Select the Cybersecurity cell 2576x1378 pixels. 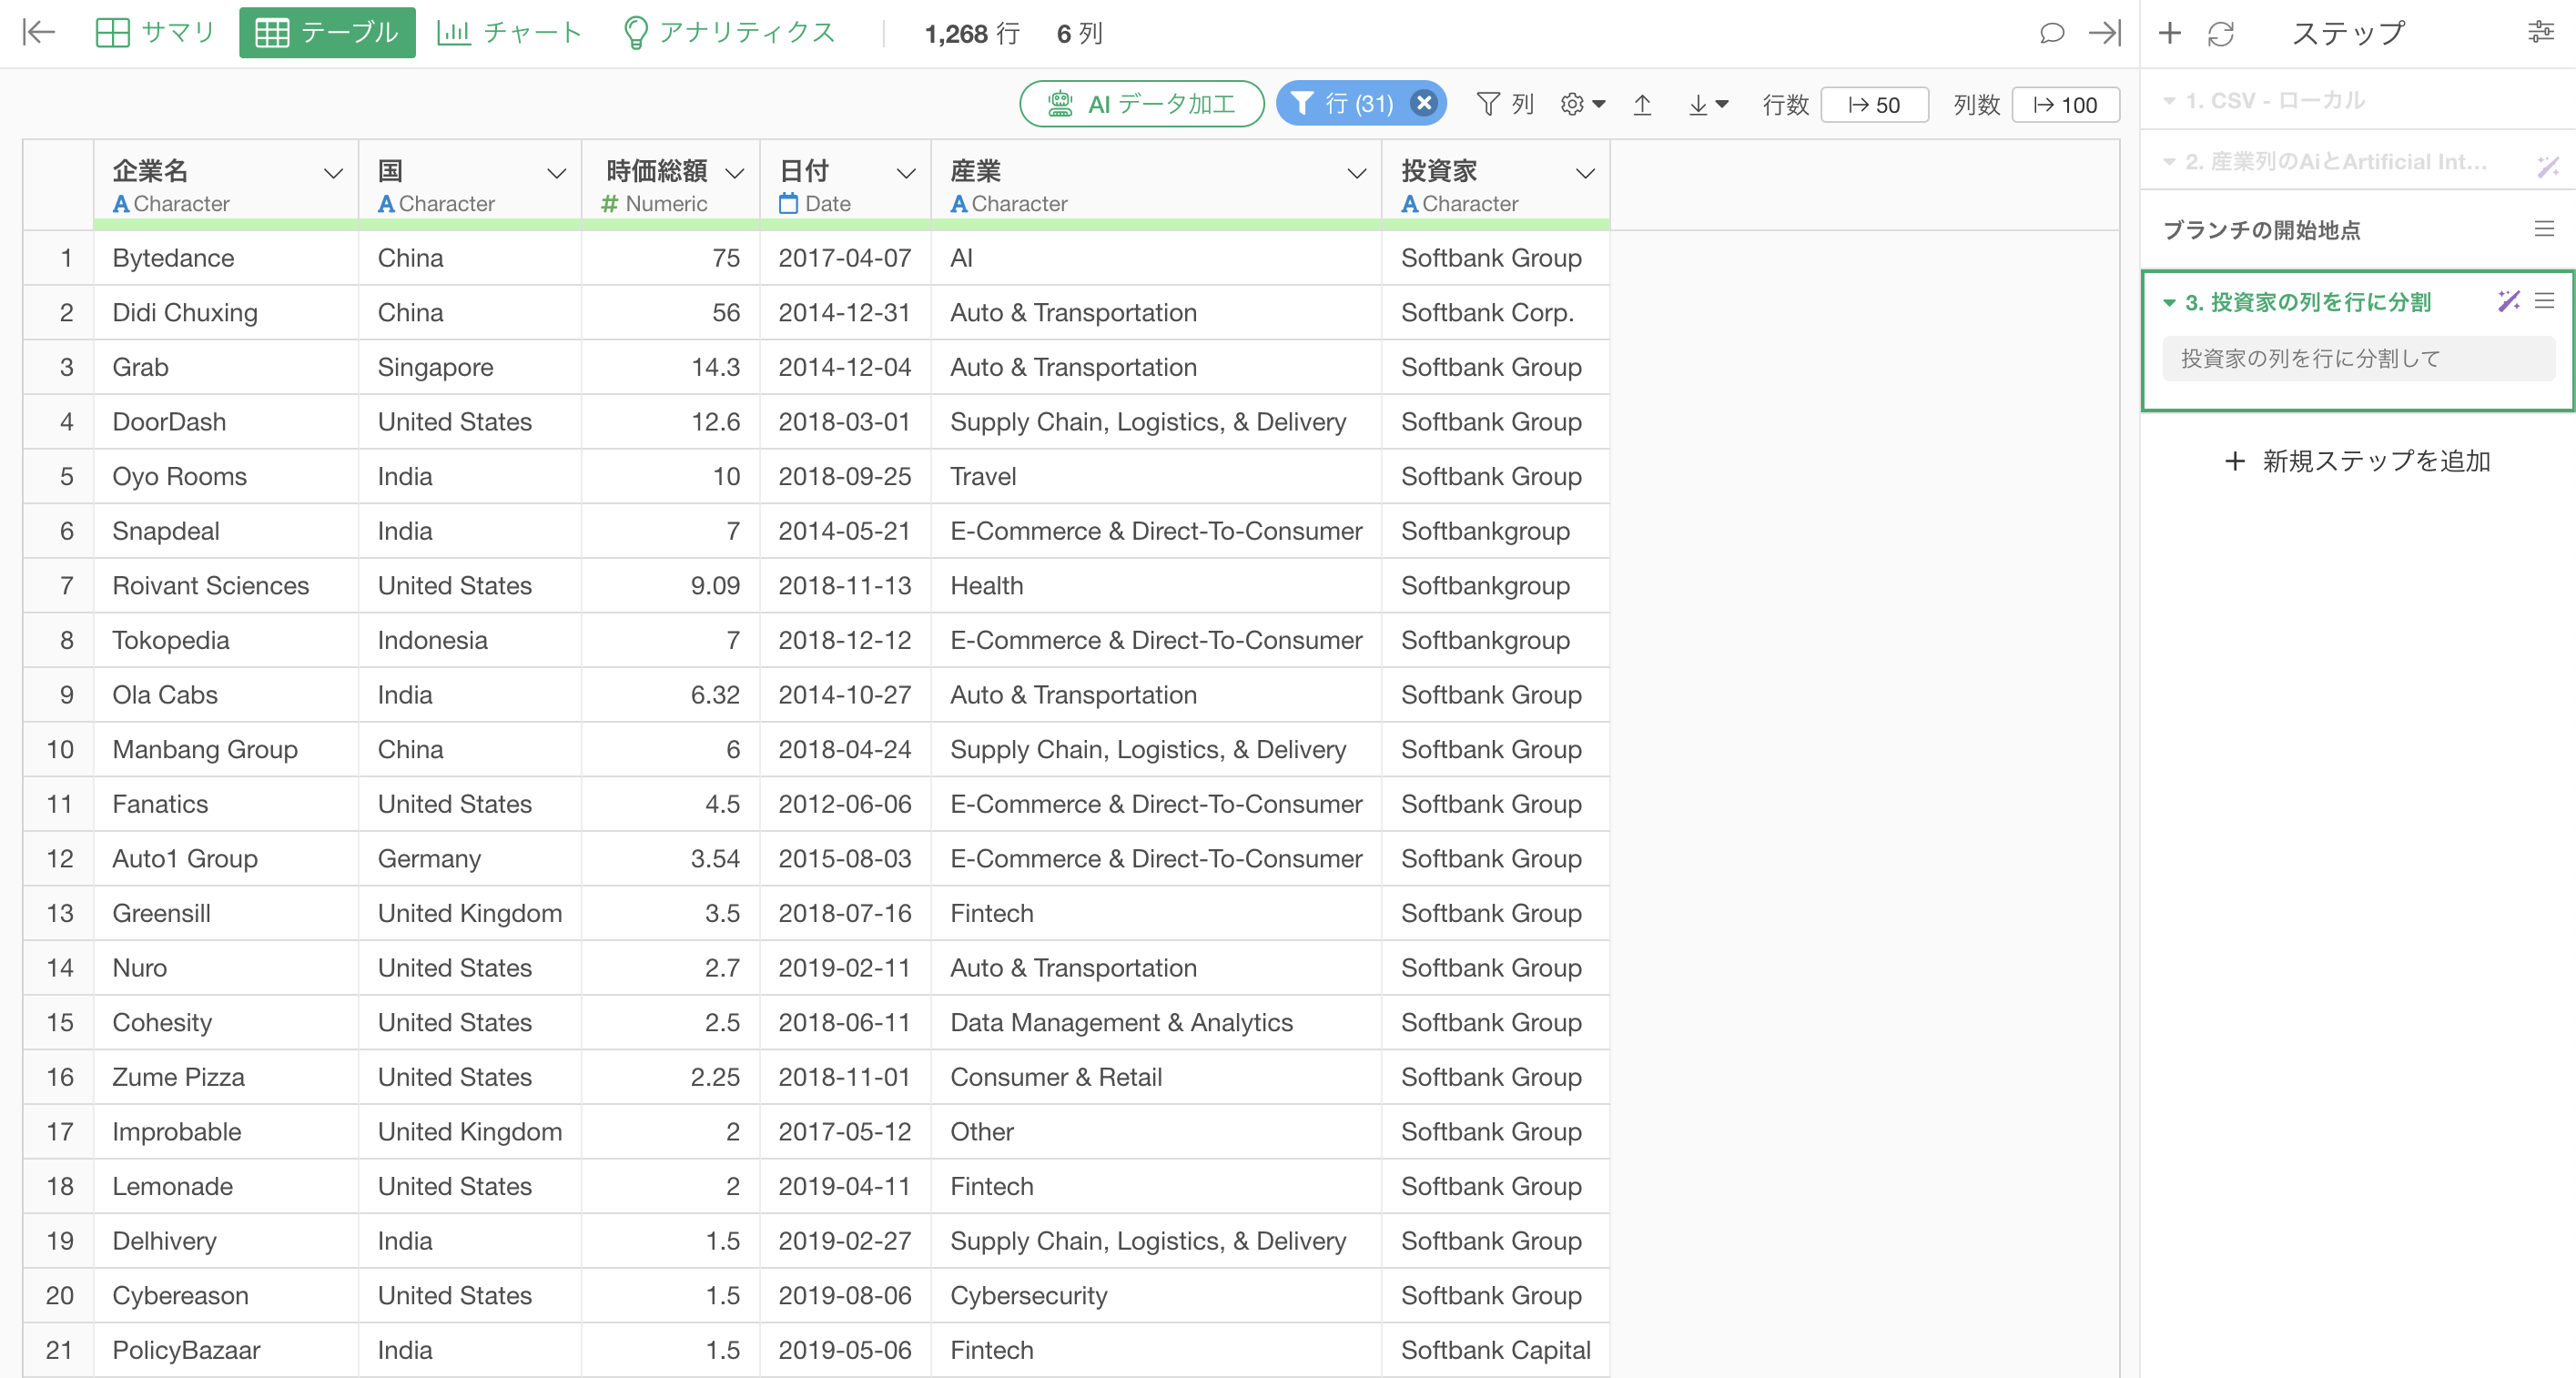[x=1156, y=1296]
